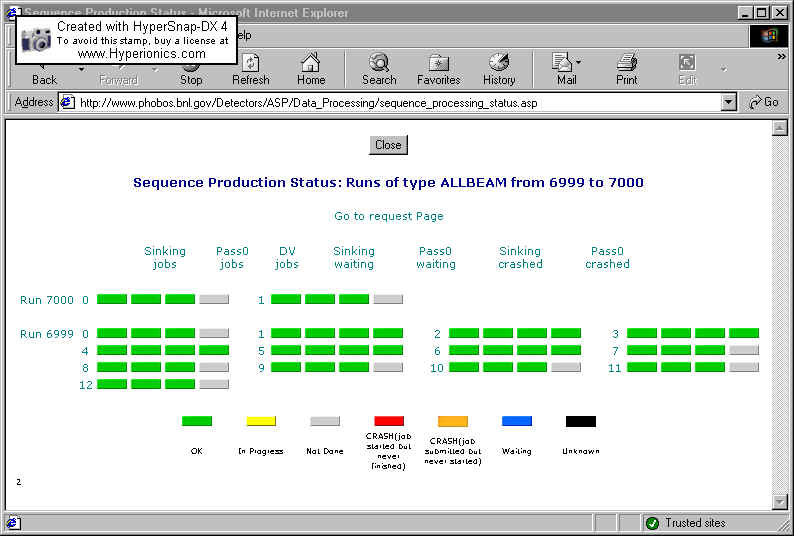Click the Close button on the page
This screenshot has width=794, height=536.
click(388, 145)
